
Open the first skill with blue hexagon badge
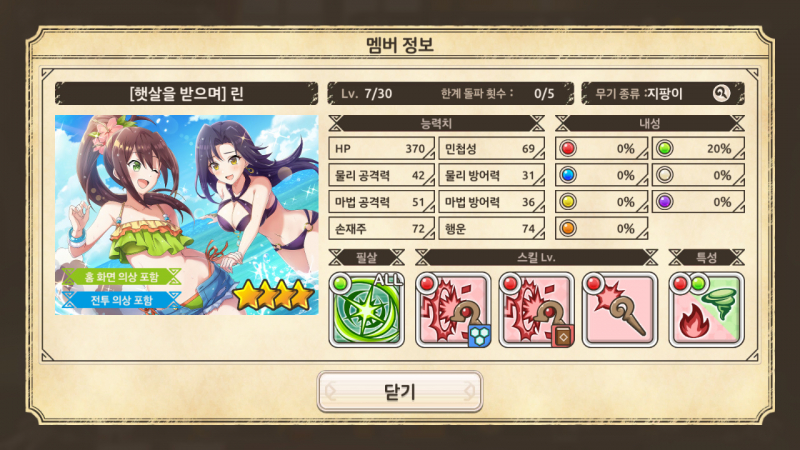(x=453, y=310)
